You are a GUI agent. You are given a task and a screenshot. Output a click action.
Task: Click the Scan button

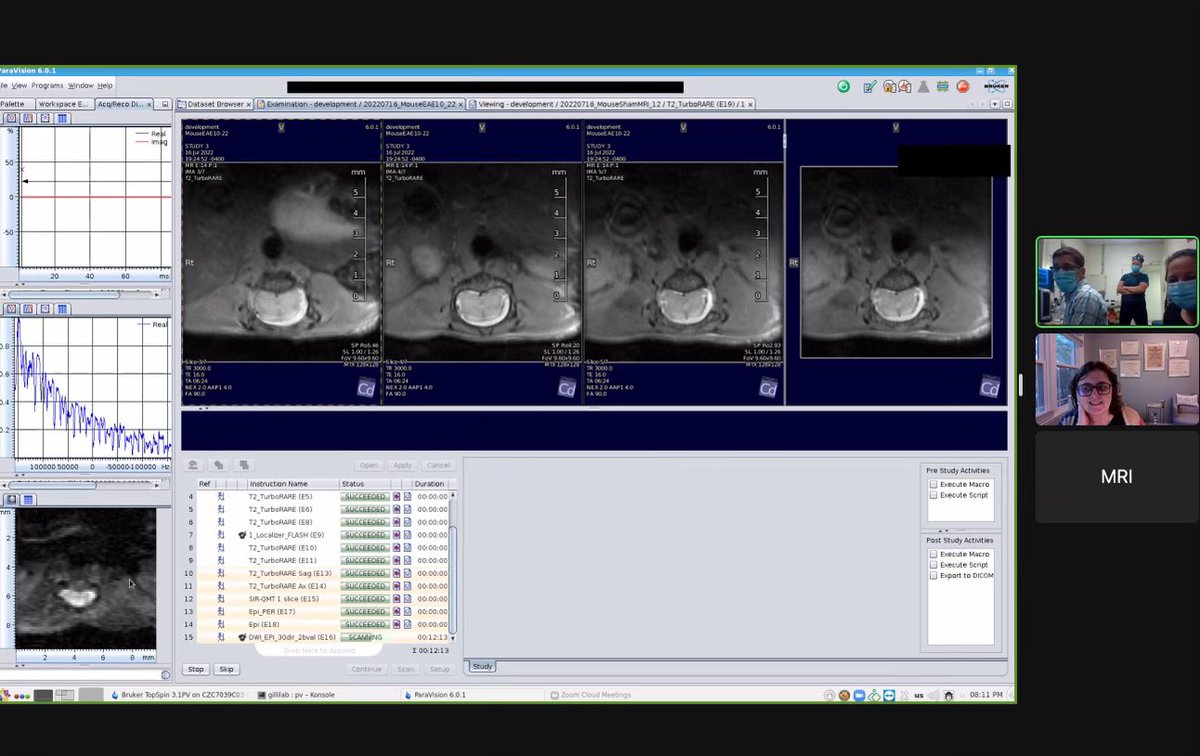point(405,669)
